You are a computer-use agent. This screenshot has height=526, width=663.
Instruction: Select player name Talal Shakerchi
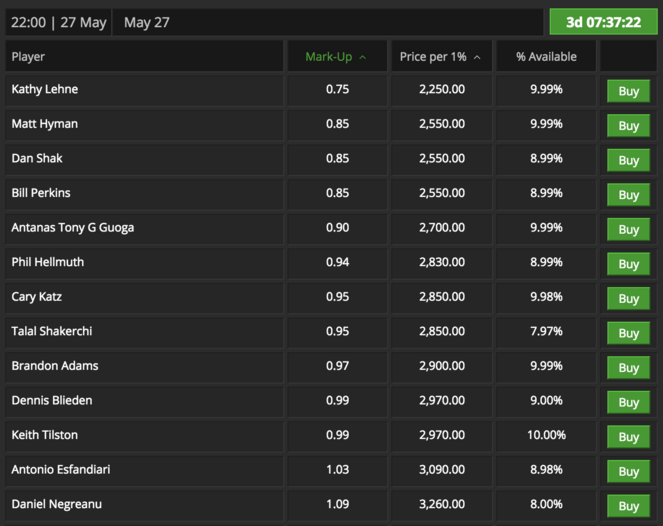click(x=52, y=331)
